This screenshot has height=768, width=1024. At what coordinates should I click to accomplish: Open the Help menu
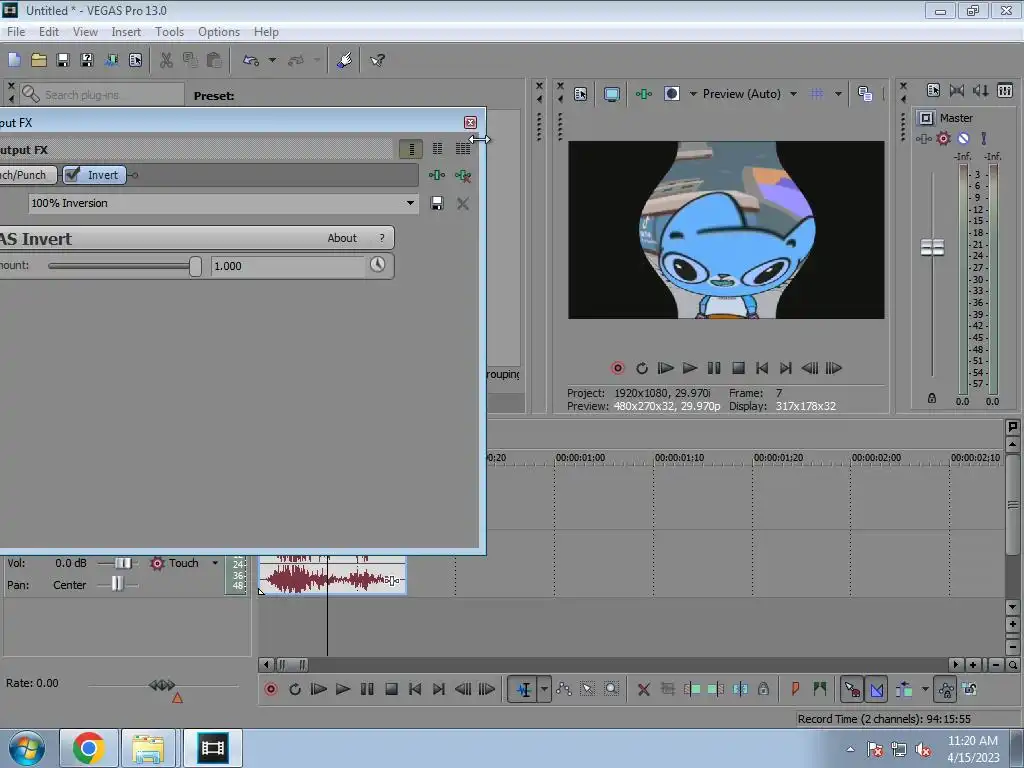(x=266, y=31)
